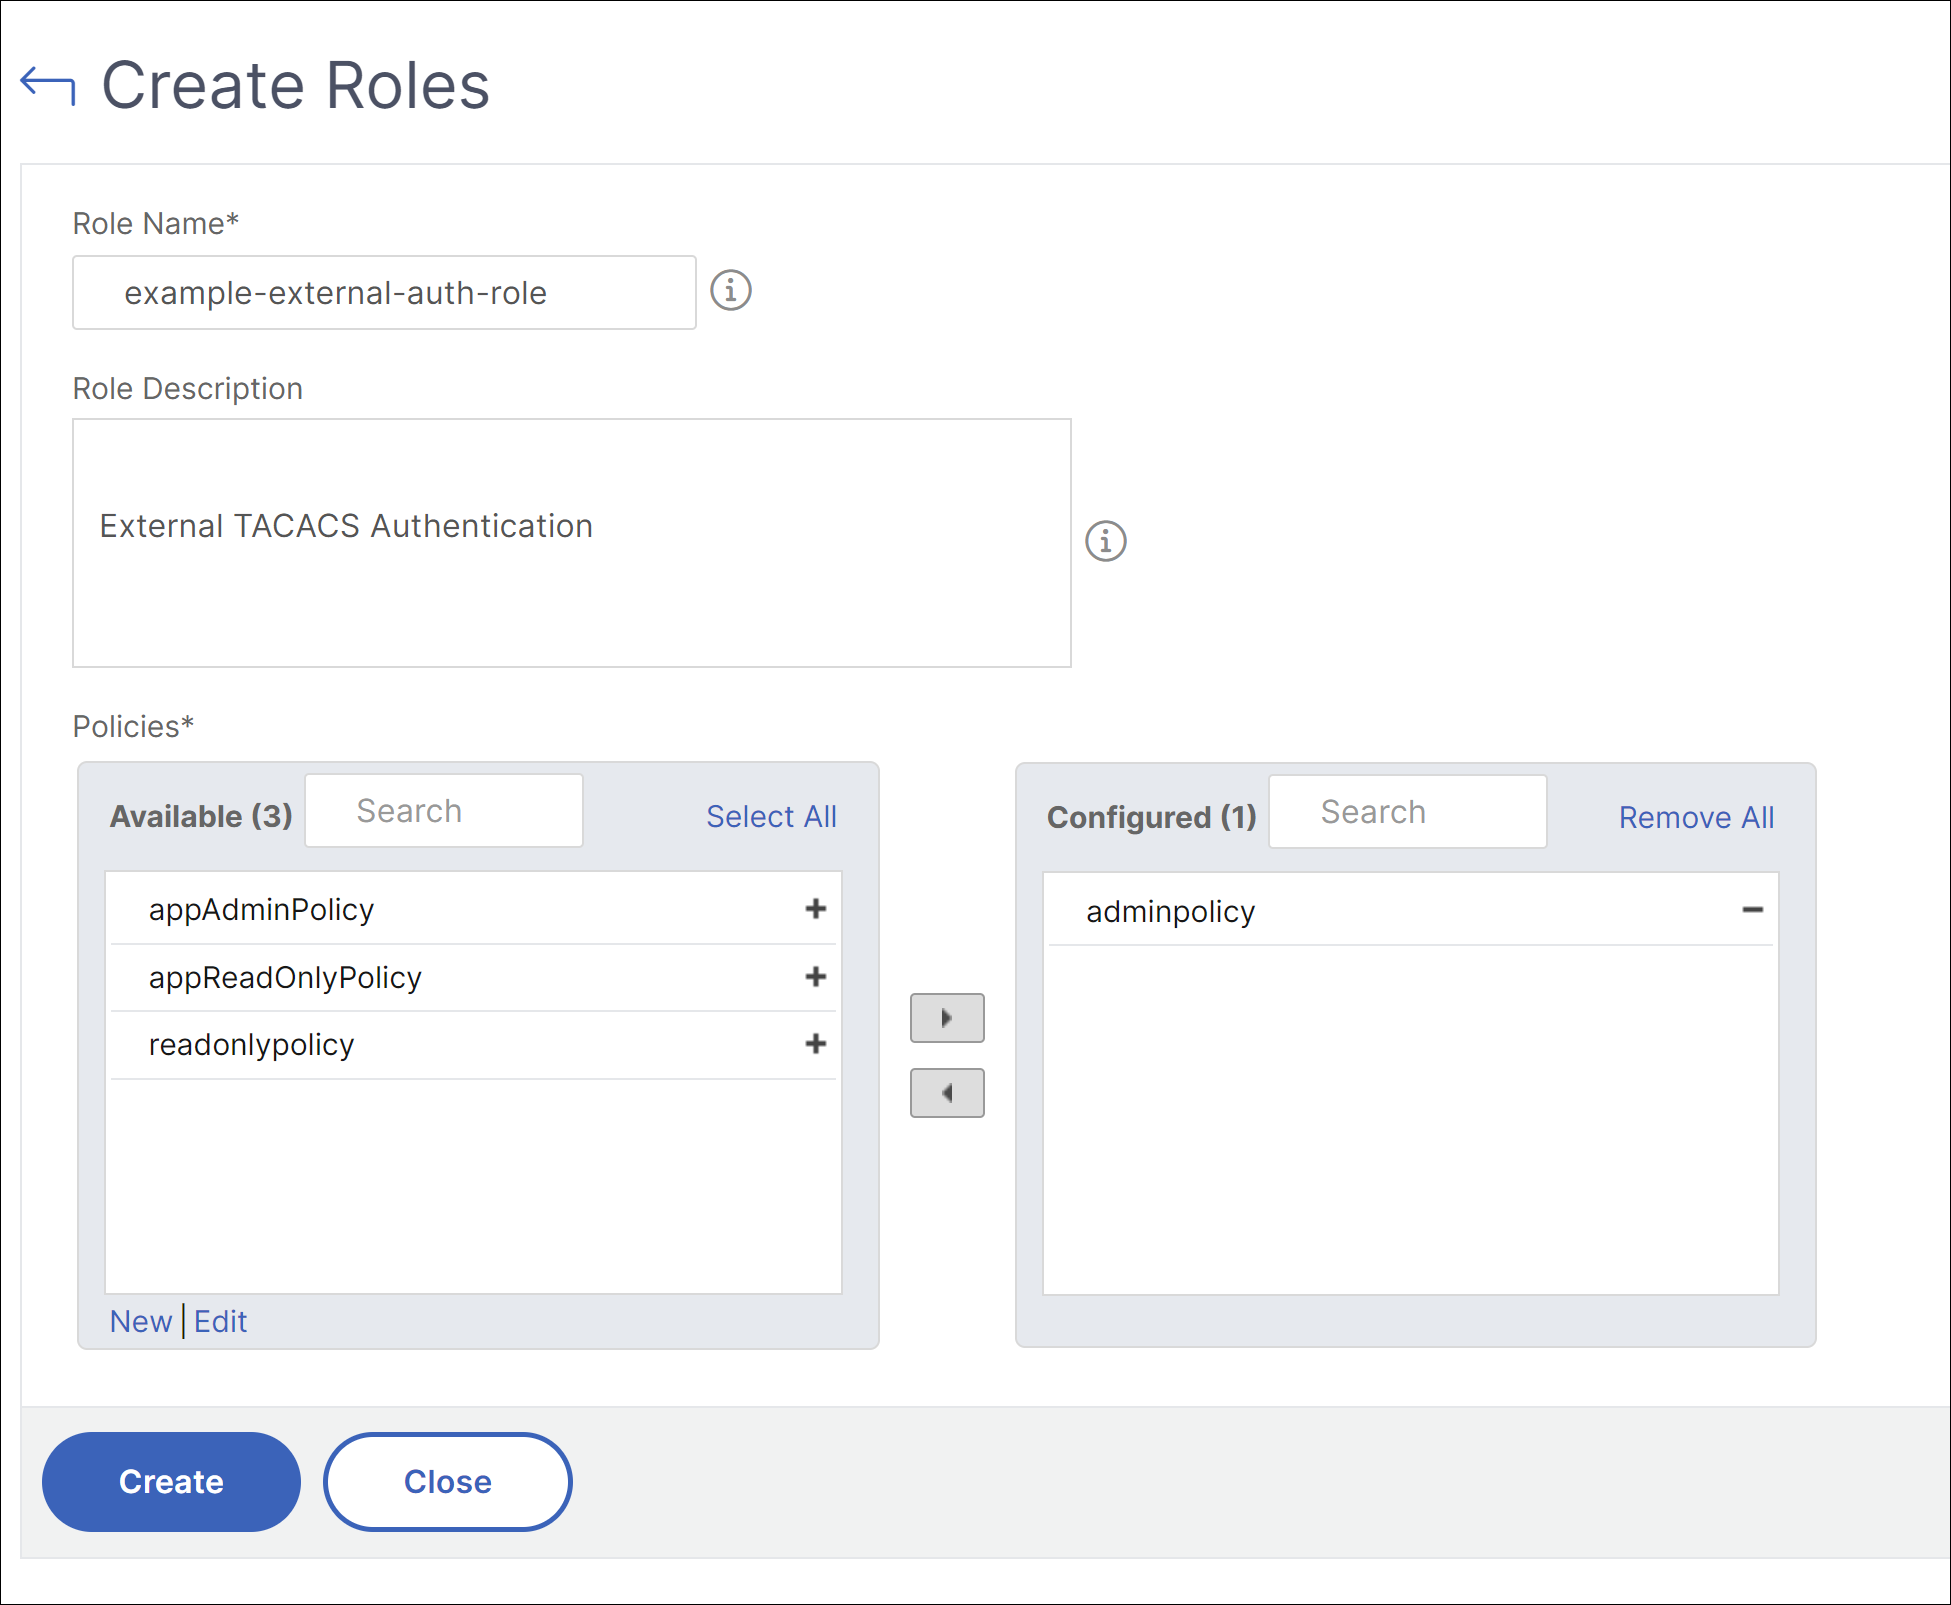This screenshot has height=1605, width=1951.
Task: Click the Edit policy link
Action: coord(220,1321)
